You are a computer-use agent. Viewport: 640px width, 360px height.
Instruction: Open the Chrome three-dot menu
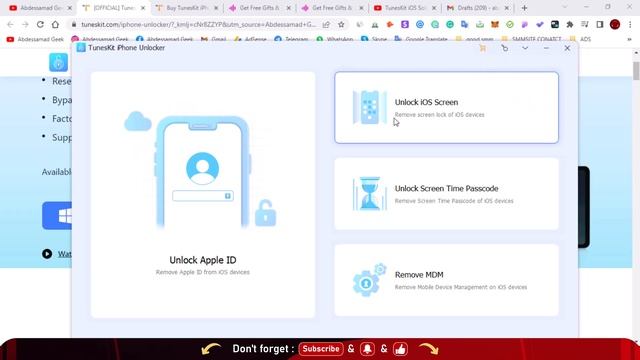coord(630,24)
